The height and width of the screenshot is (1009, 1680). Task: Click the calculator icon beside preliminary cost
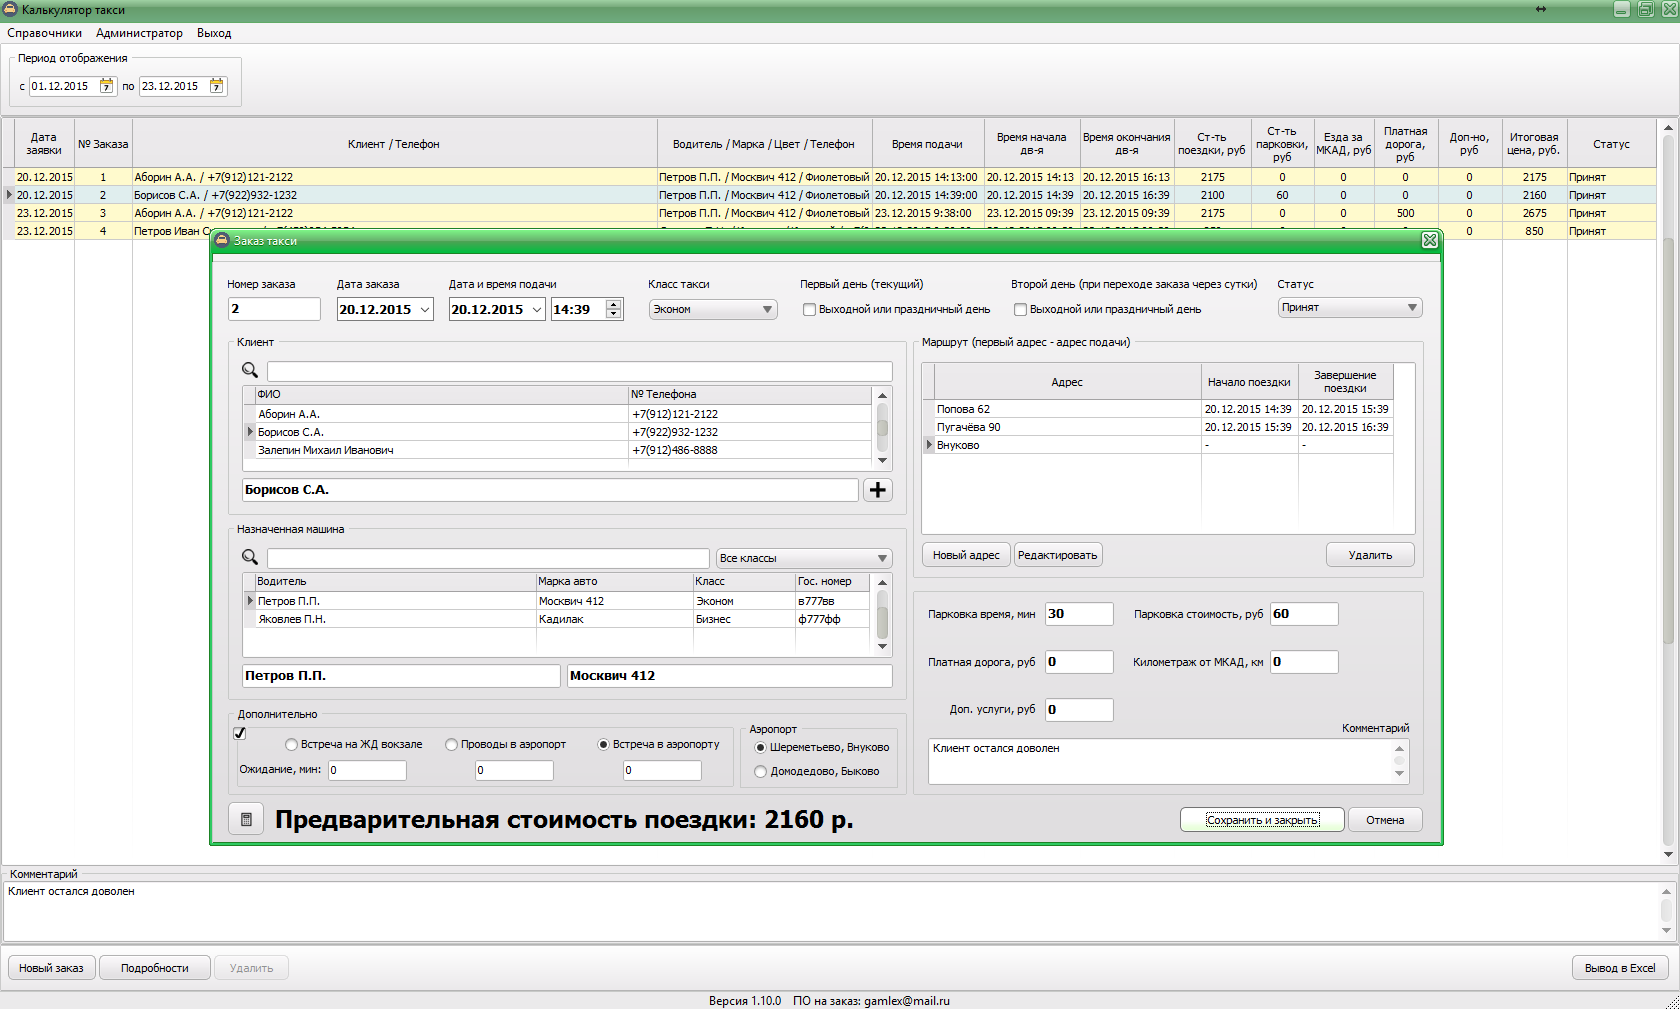click(x=246, y=820)
